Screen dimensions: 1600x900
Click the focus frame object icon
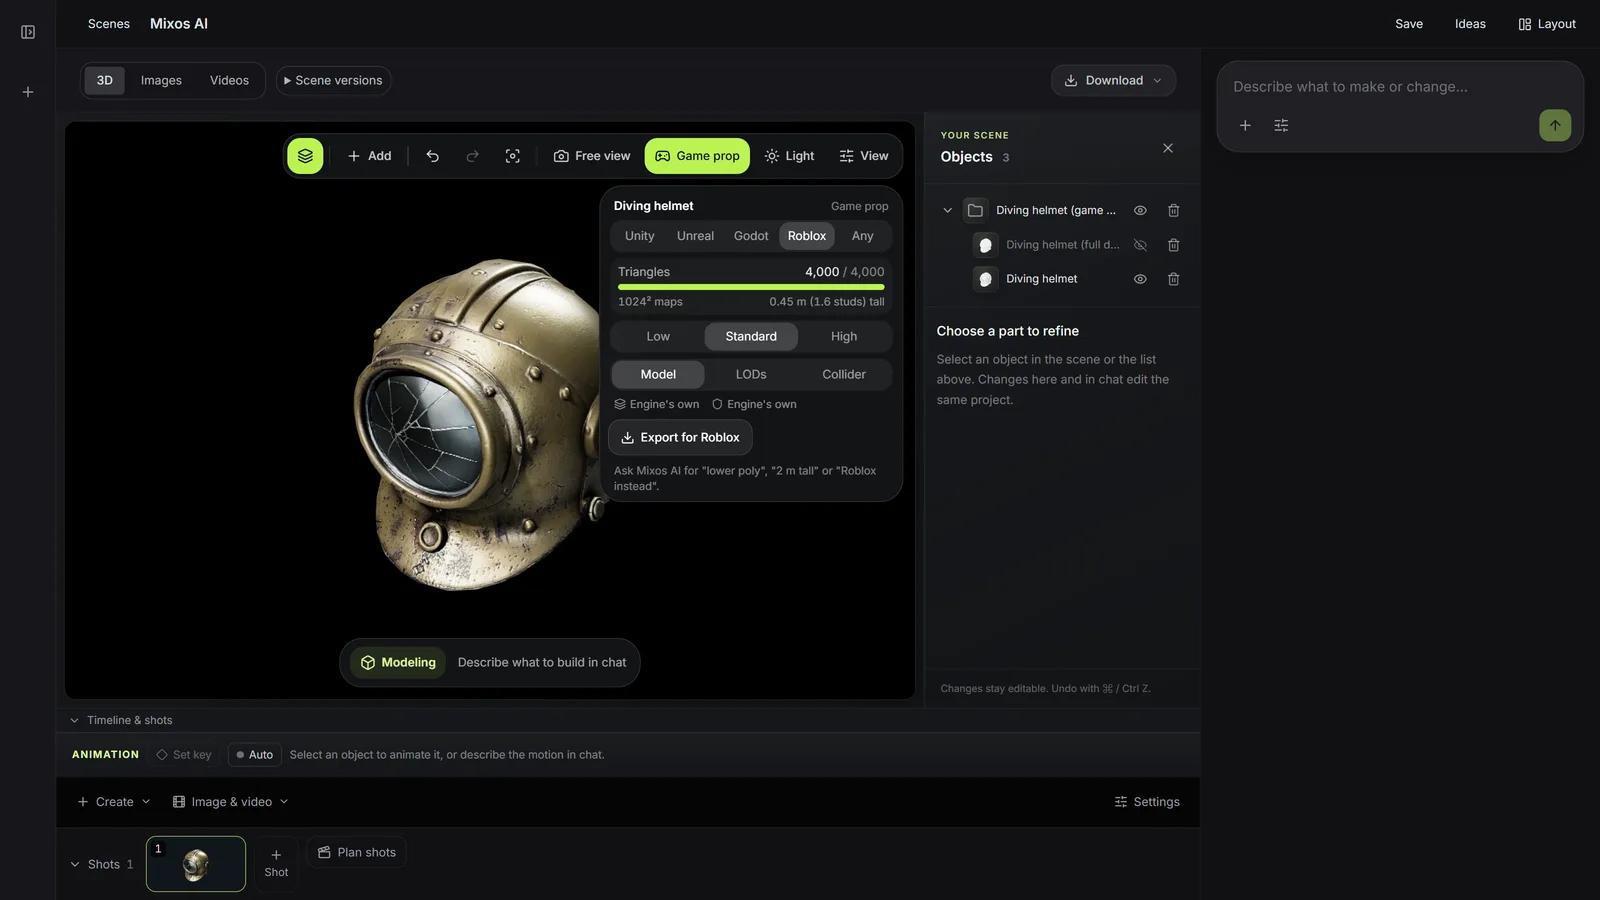(512, 156)
